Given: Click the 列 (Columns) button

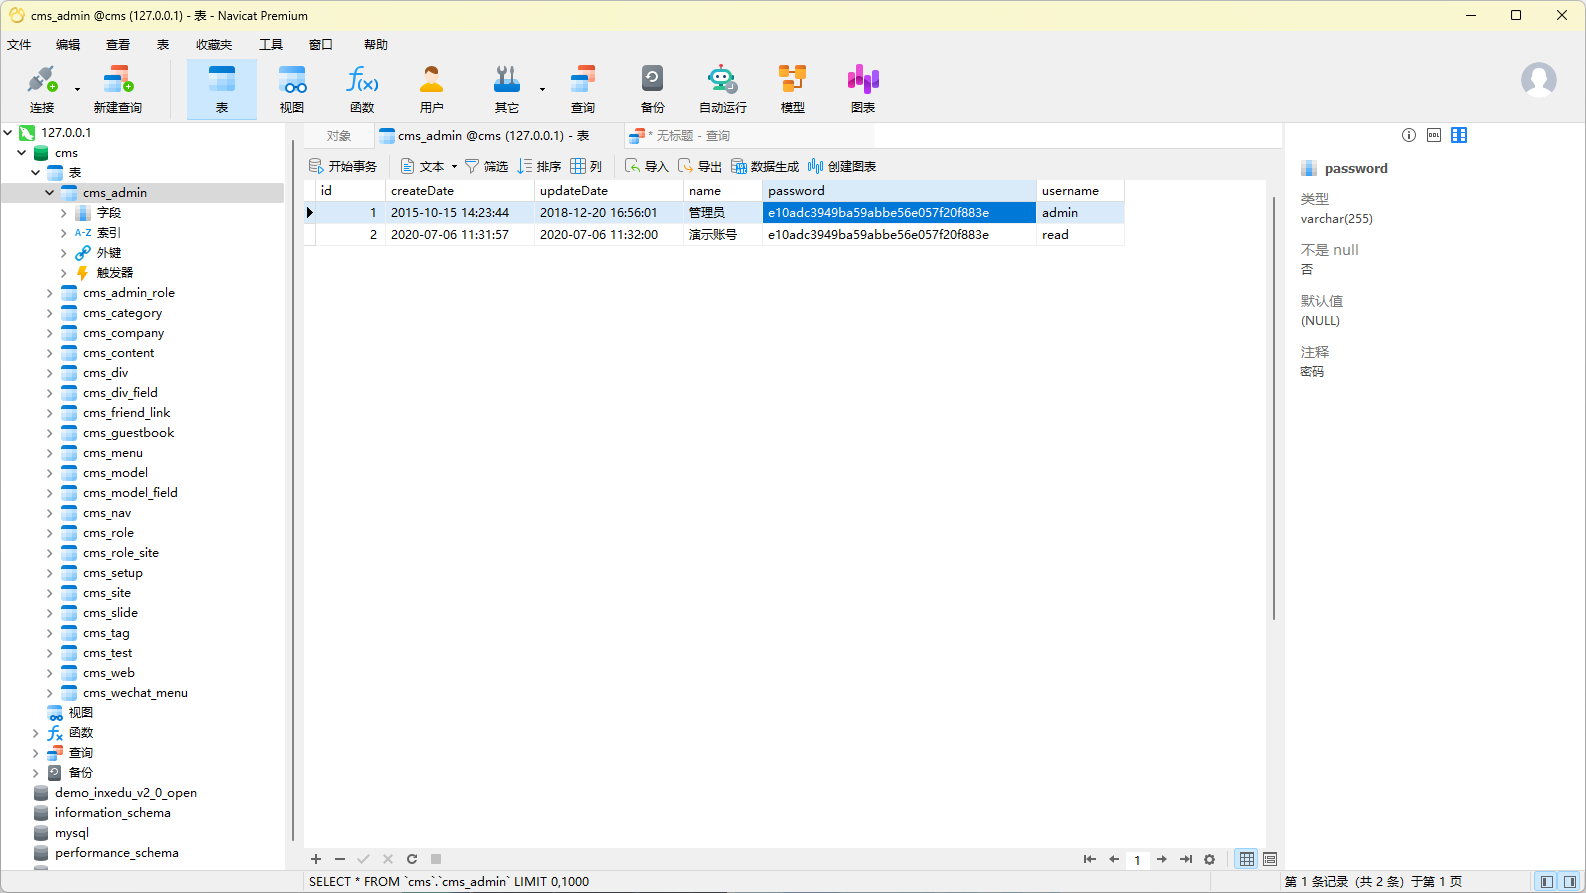Looking at the screenshot, I should [x=587, y=166].
